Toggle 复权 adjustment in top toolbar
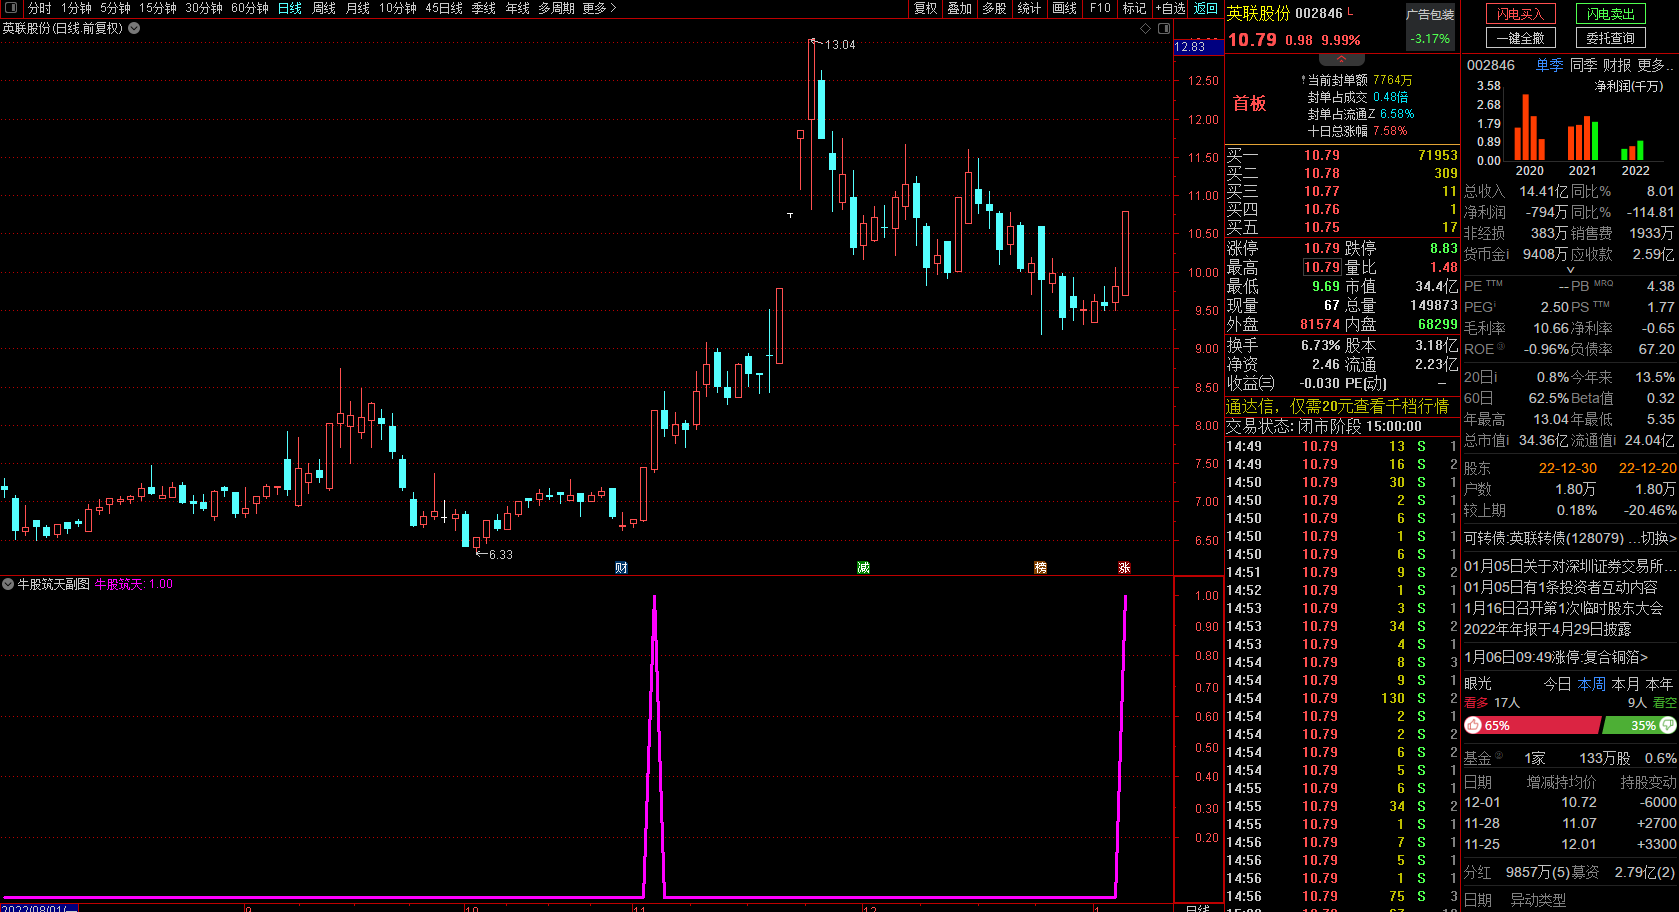 click(x=926, y=8)
